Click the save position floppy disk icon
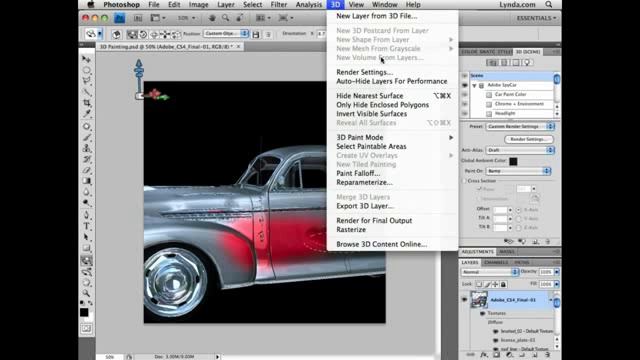 point(256,34)
